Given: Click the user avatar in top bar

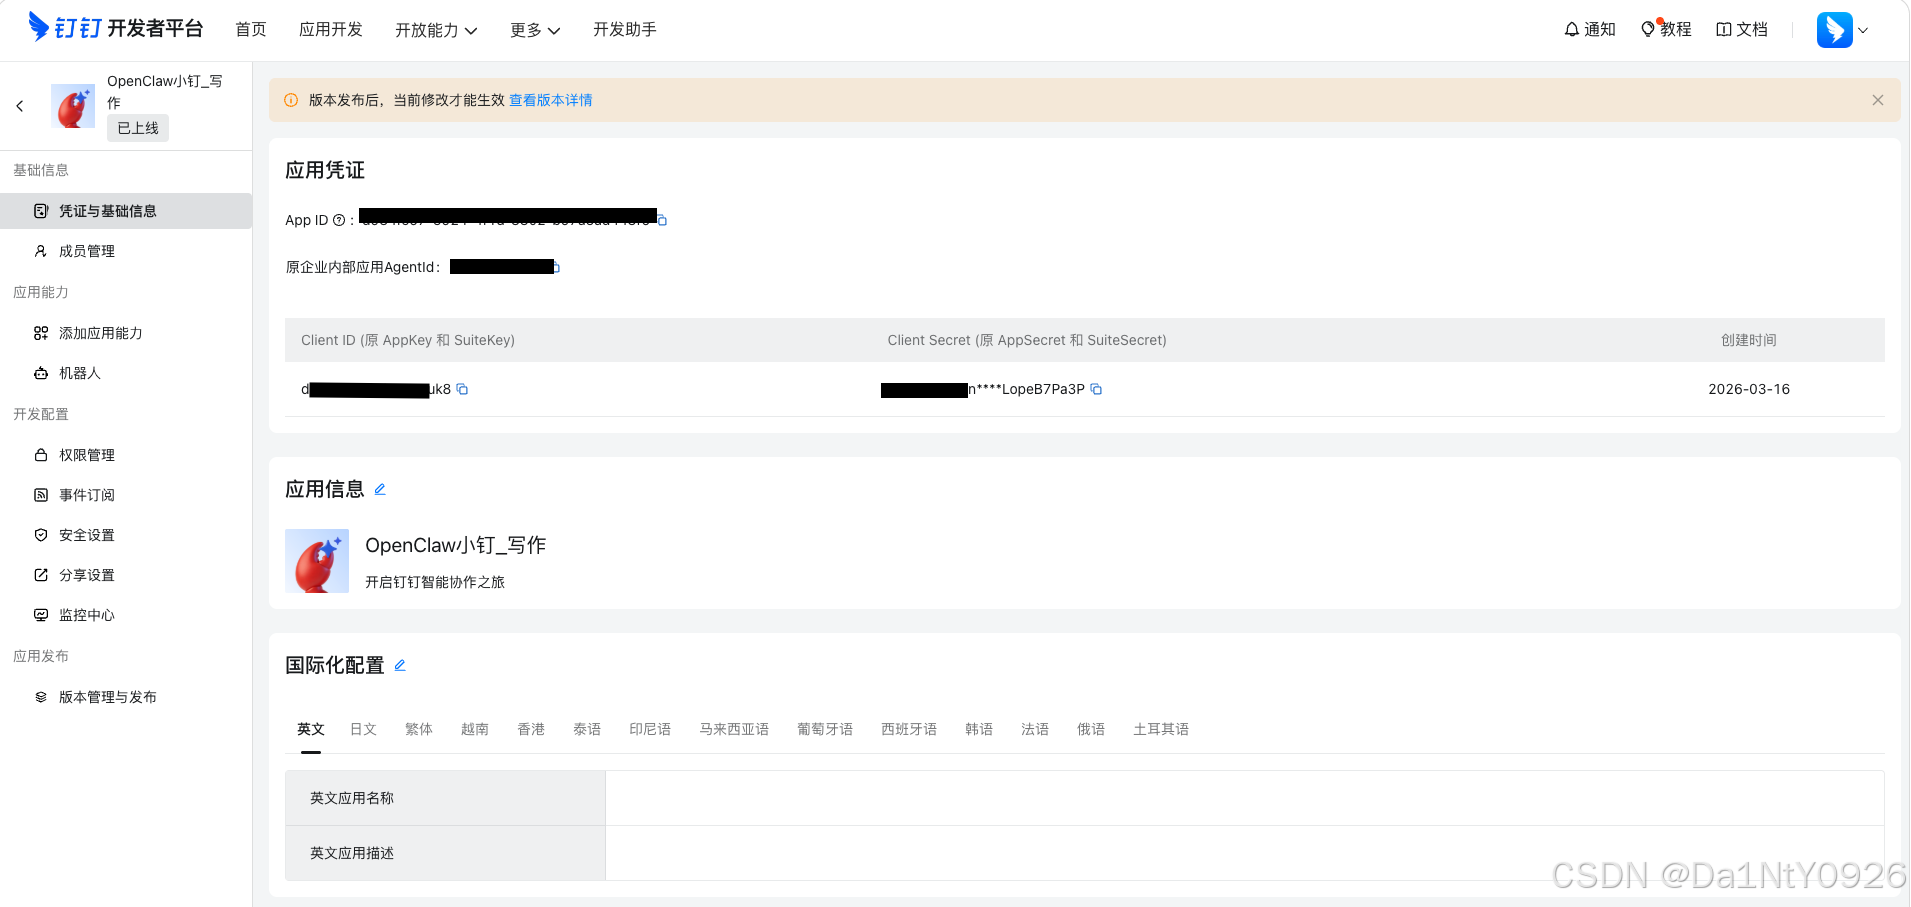Looking at the screenshot, I should tap(1835, 30).
